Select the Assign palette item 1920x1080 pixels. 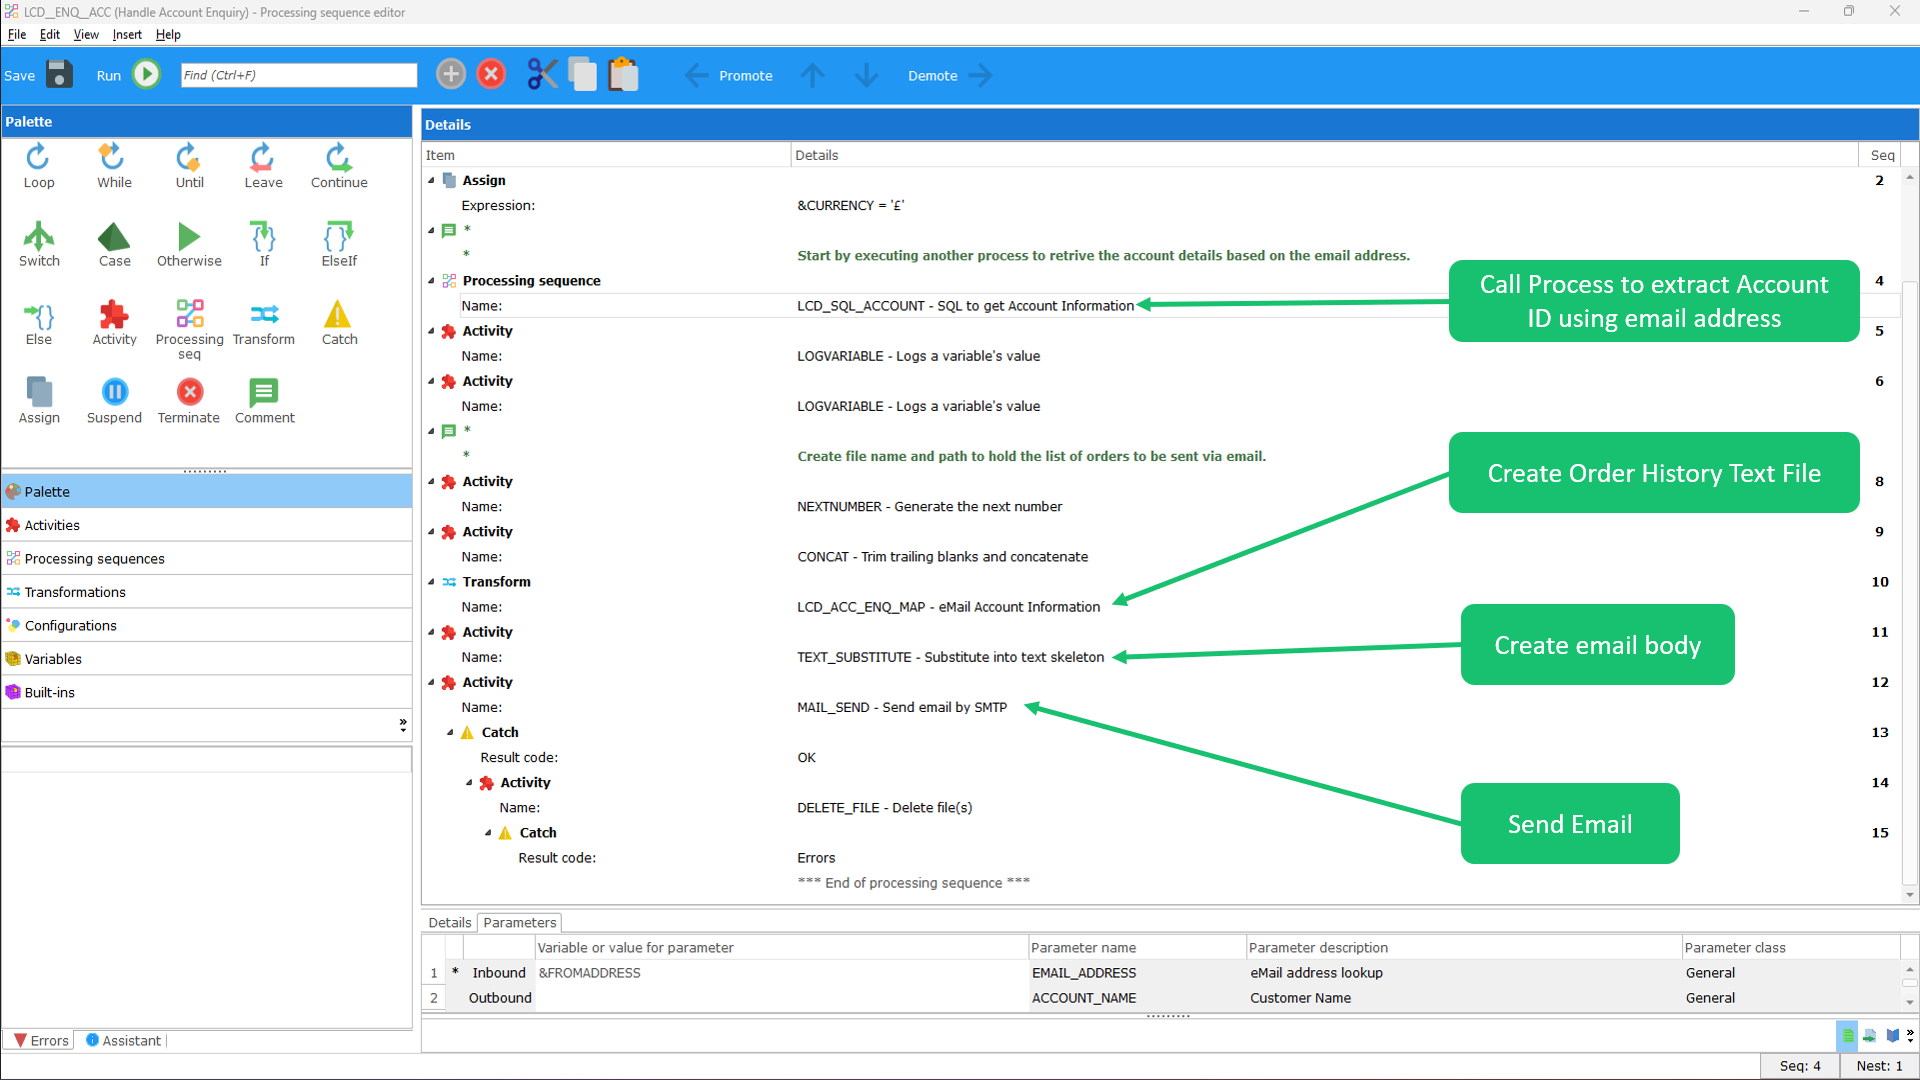click(39, 401)
